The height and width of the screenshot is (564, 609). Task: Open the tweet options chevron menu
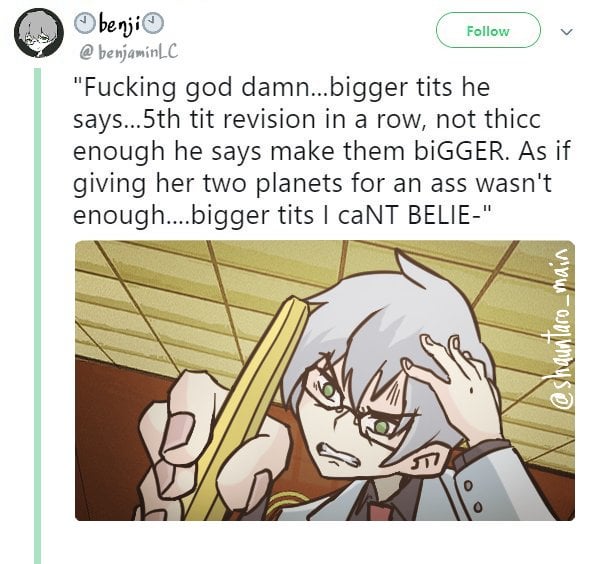567,32
